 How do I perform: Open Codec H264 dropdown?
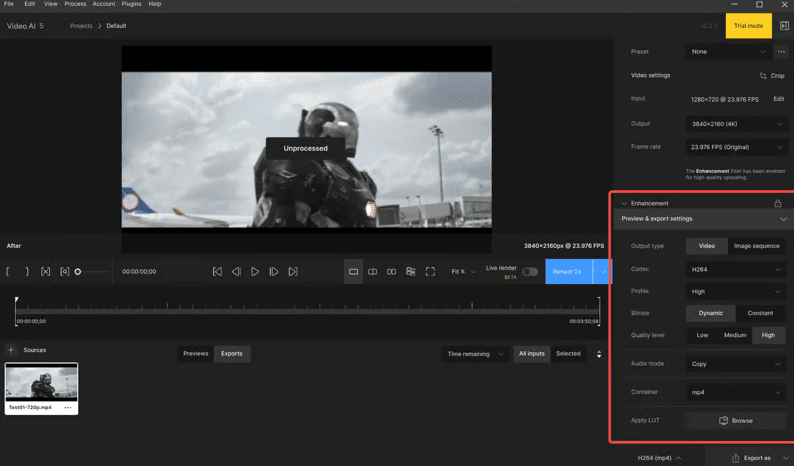(x=736, y=269)
